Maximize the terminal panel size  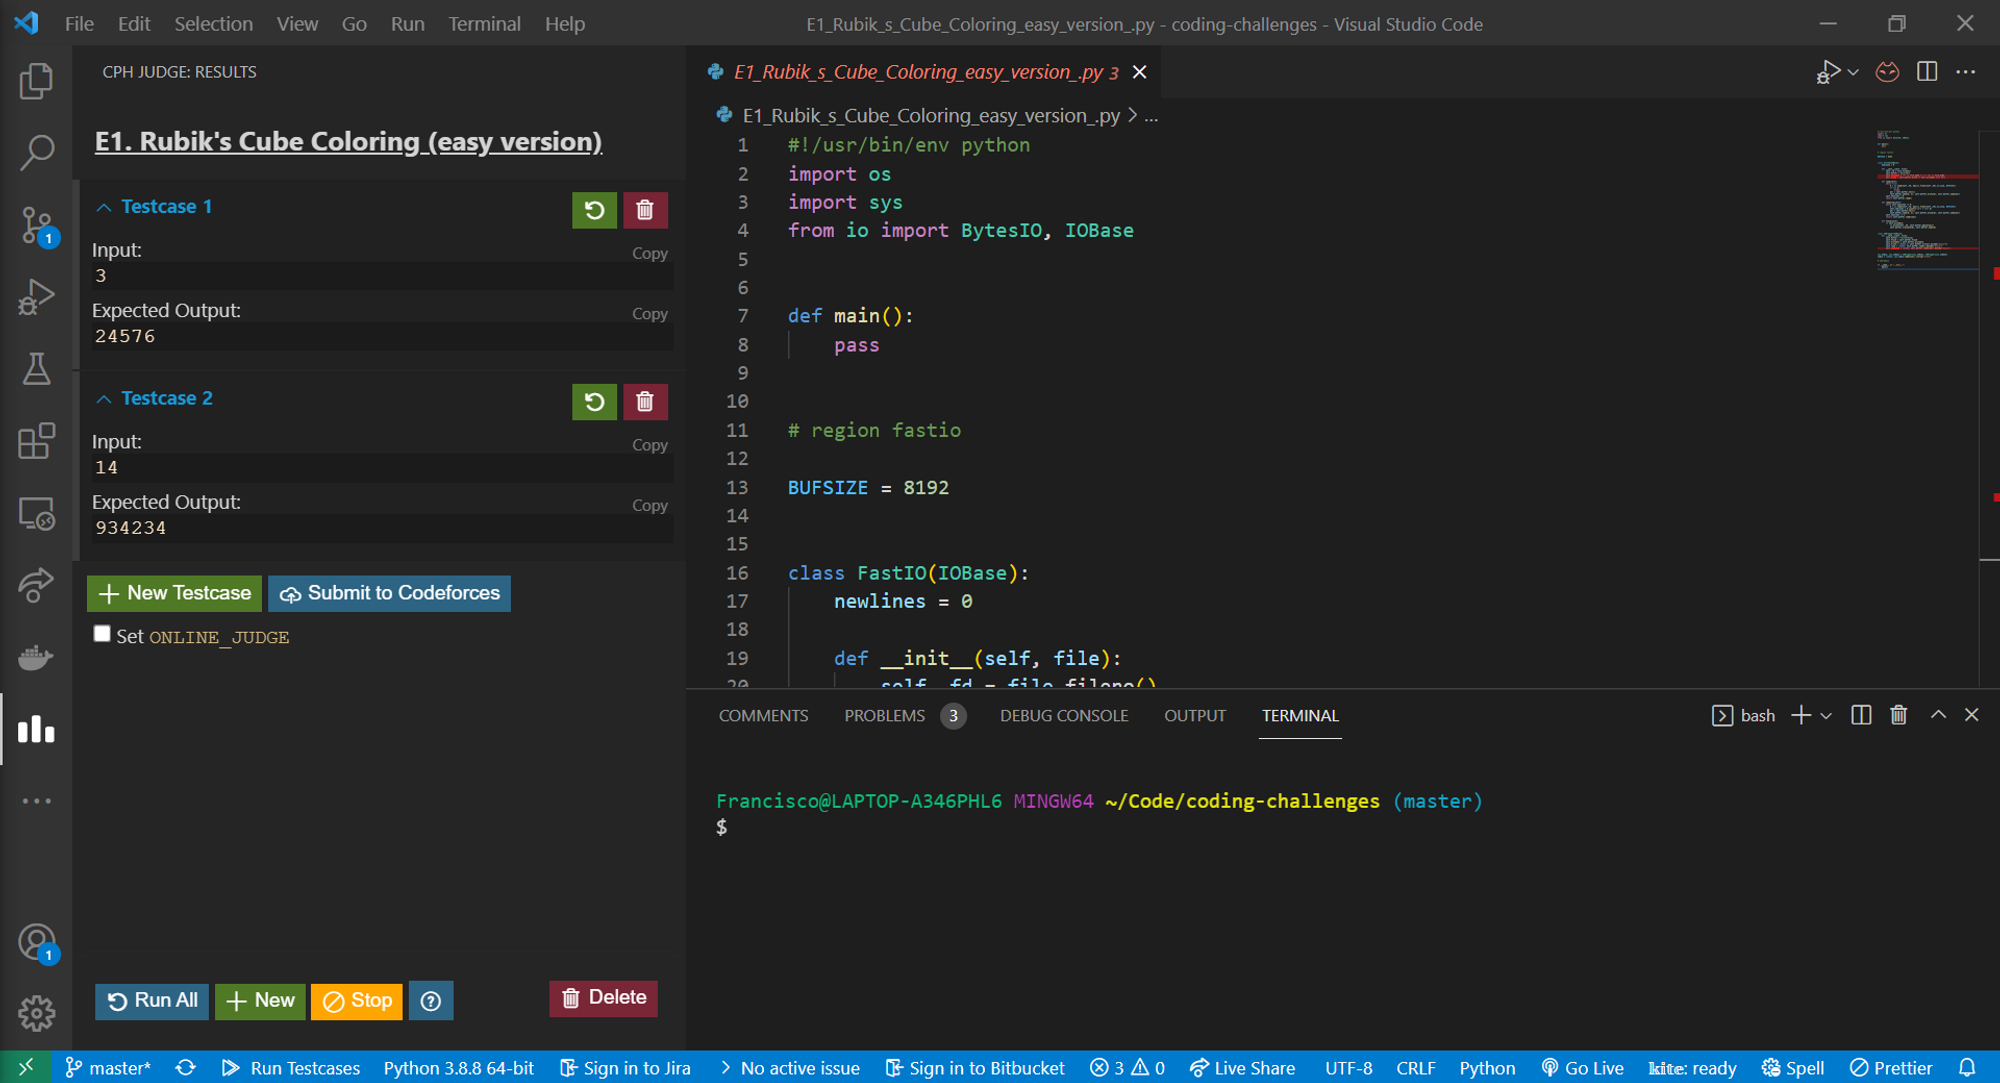pos(1938,715)
